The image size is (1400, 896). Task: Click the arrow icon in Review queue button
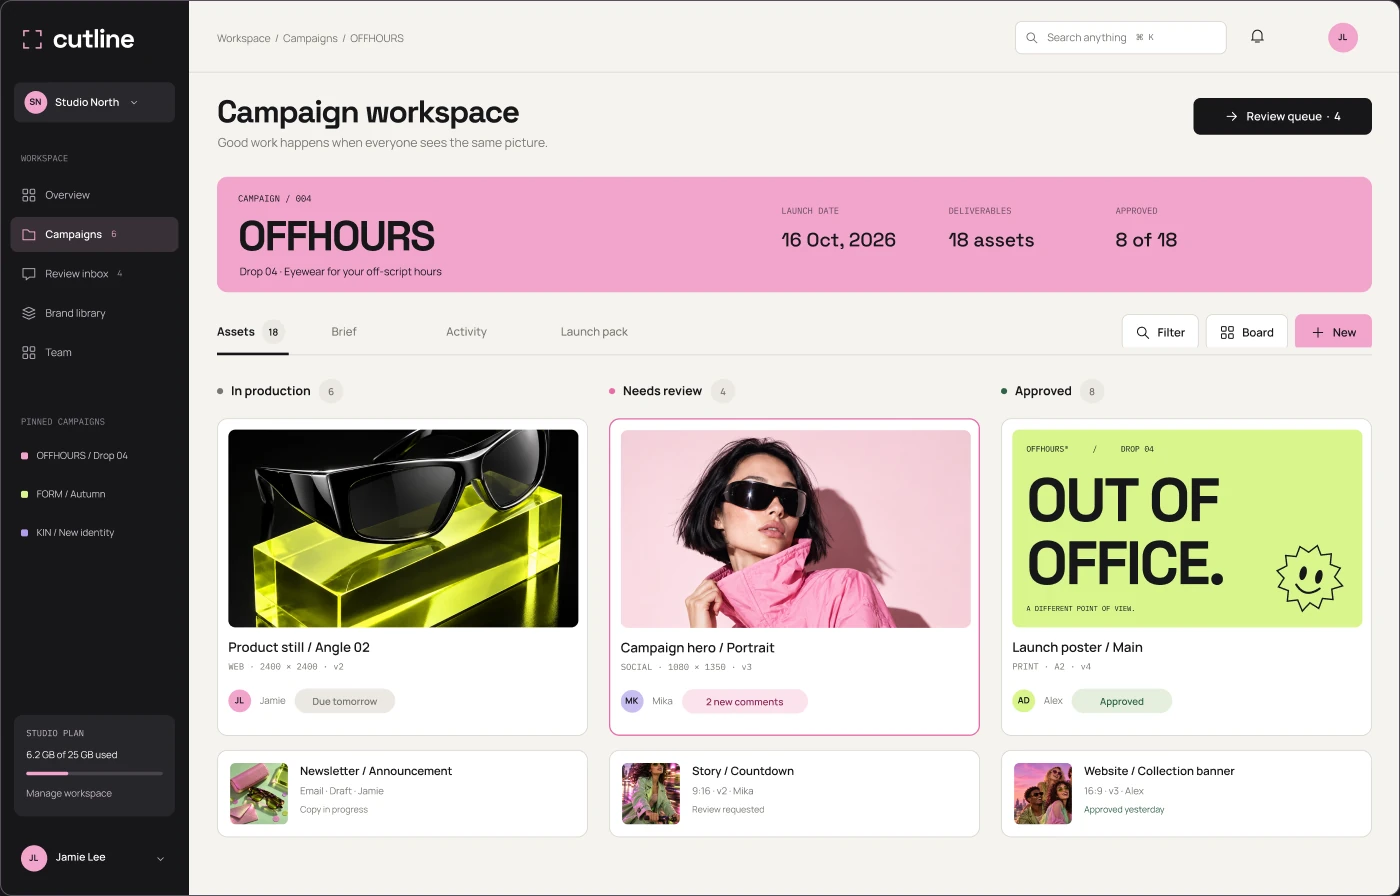(1232, 117)
